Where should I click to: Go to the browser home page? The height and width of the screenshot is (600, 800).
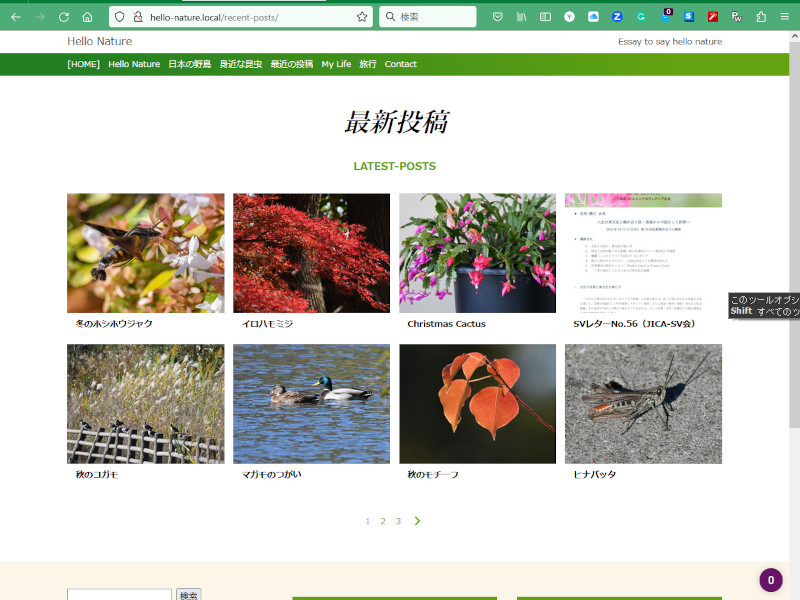point(88,17)
